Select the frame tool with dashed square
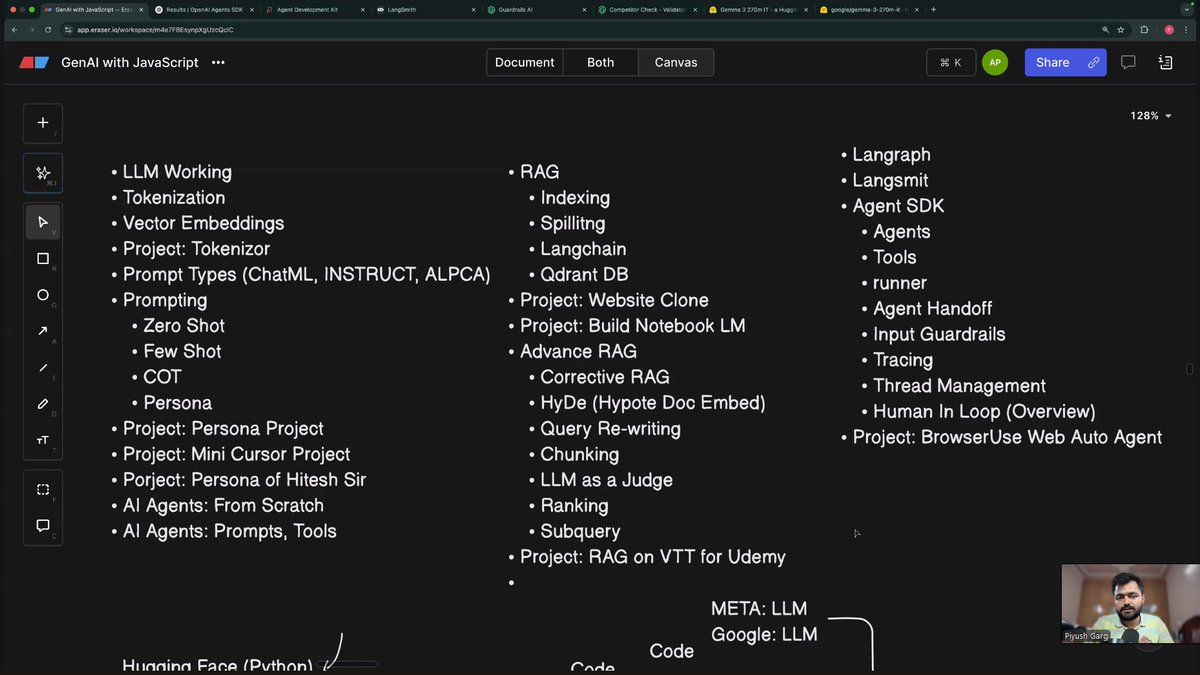 click(43, 489)
